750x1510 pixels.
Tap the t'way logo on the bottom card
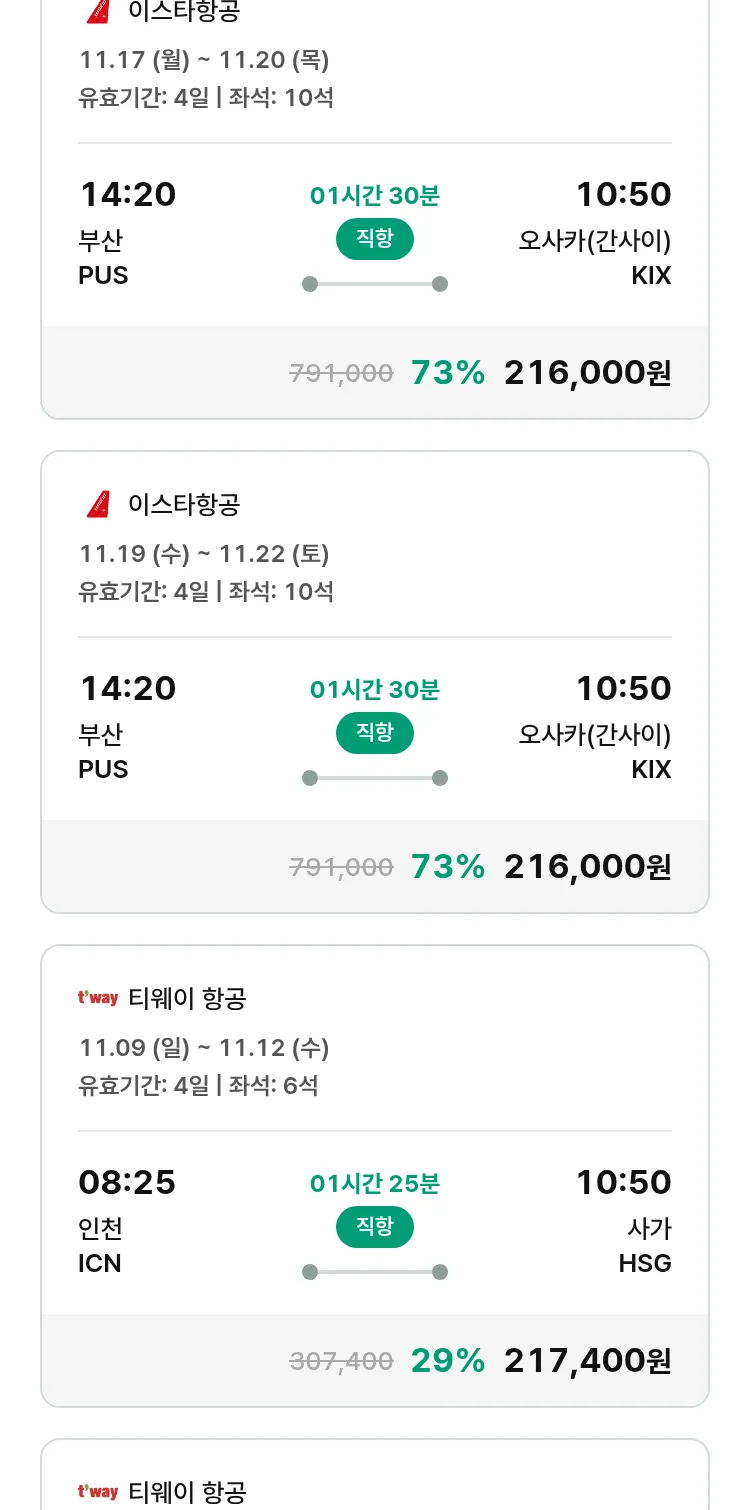(98, 1492)
